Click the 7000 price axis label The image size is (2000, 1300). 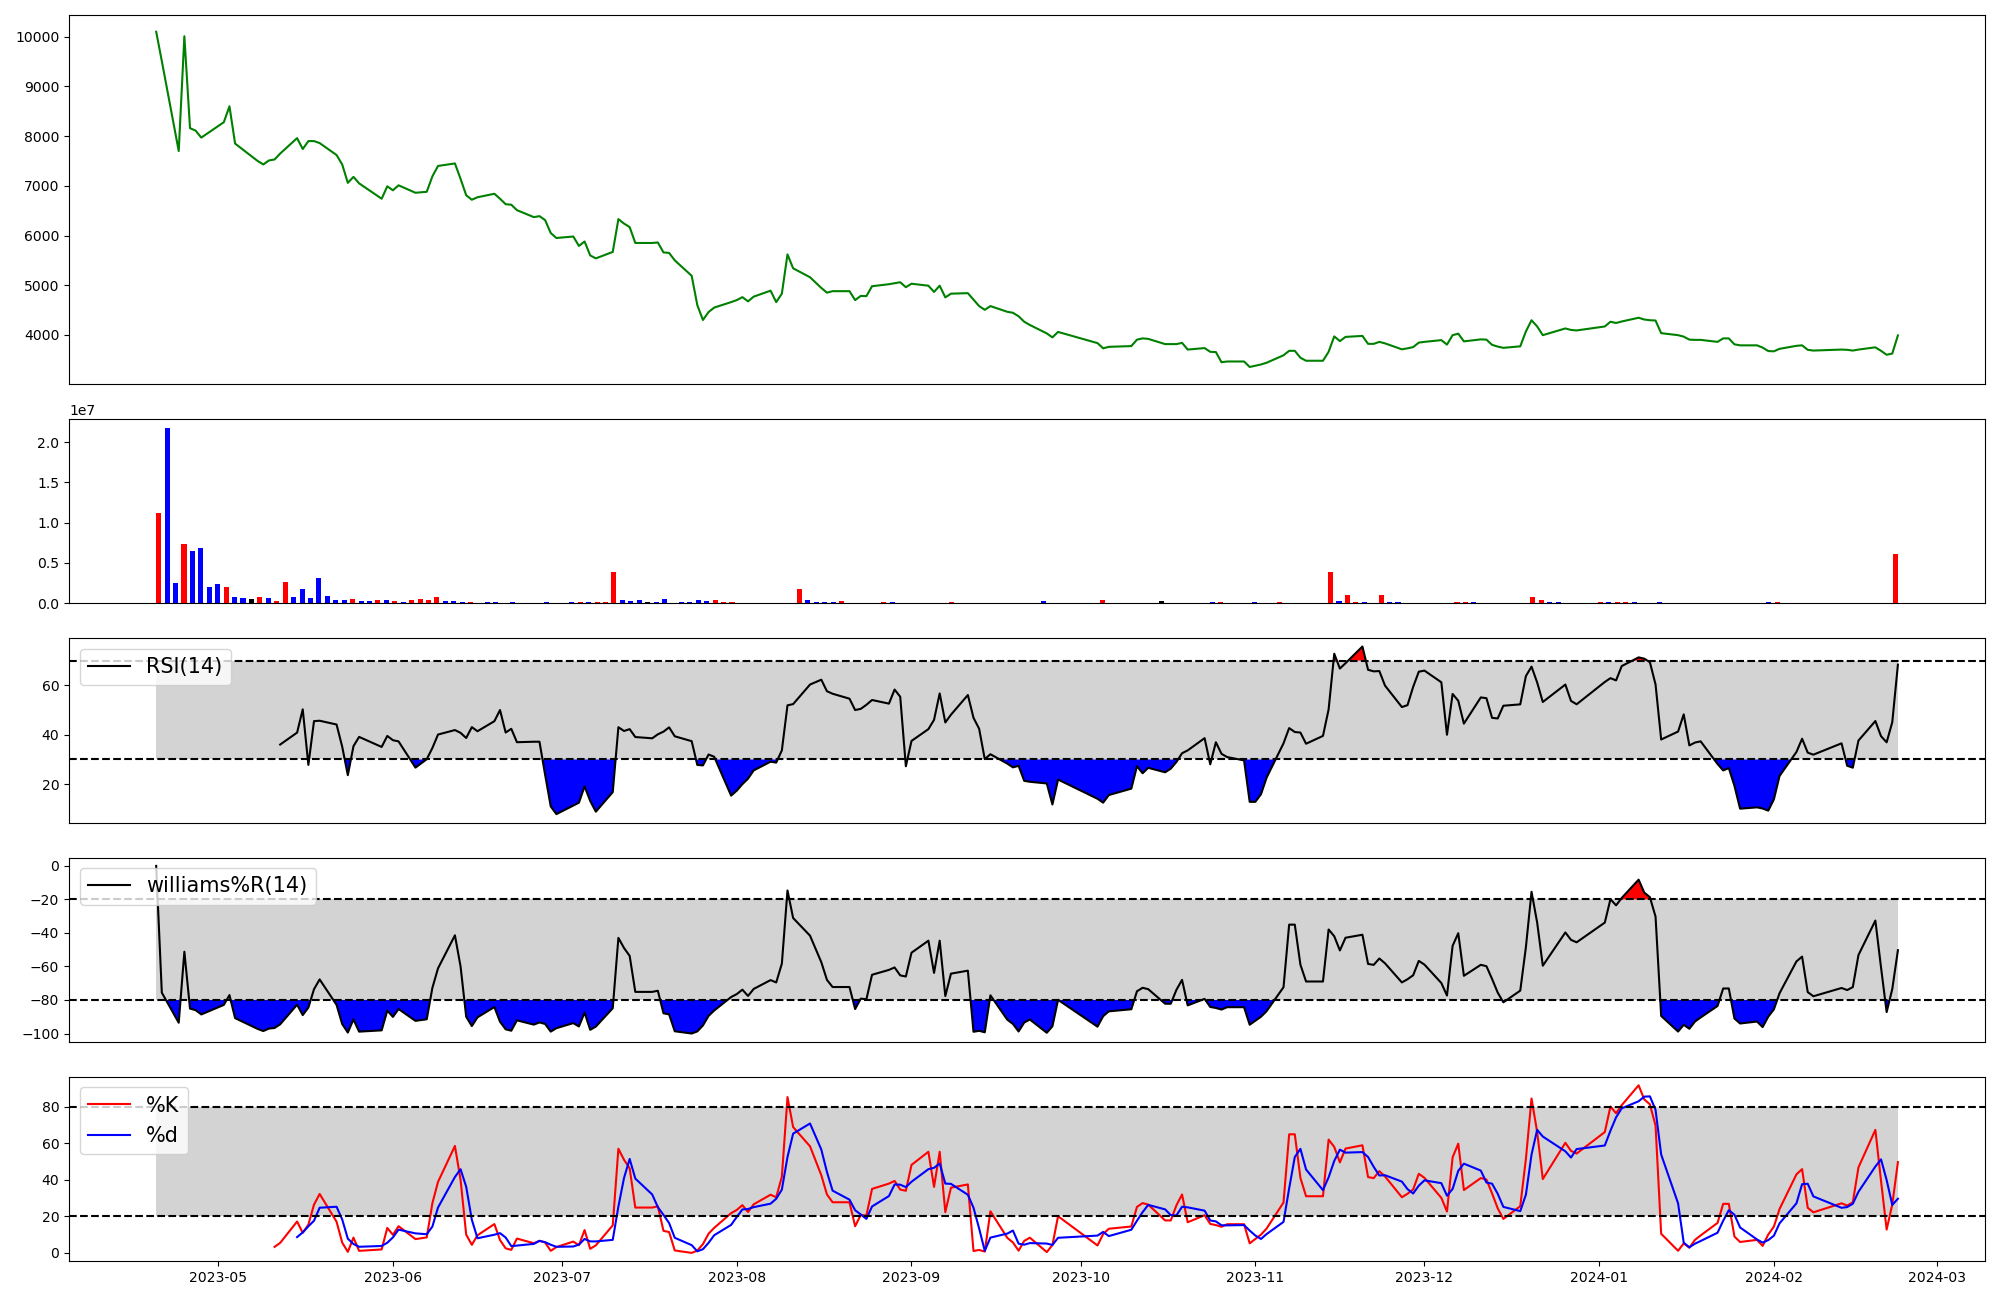point(41,187)
